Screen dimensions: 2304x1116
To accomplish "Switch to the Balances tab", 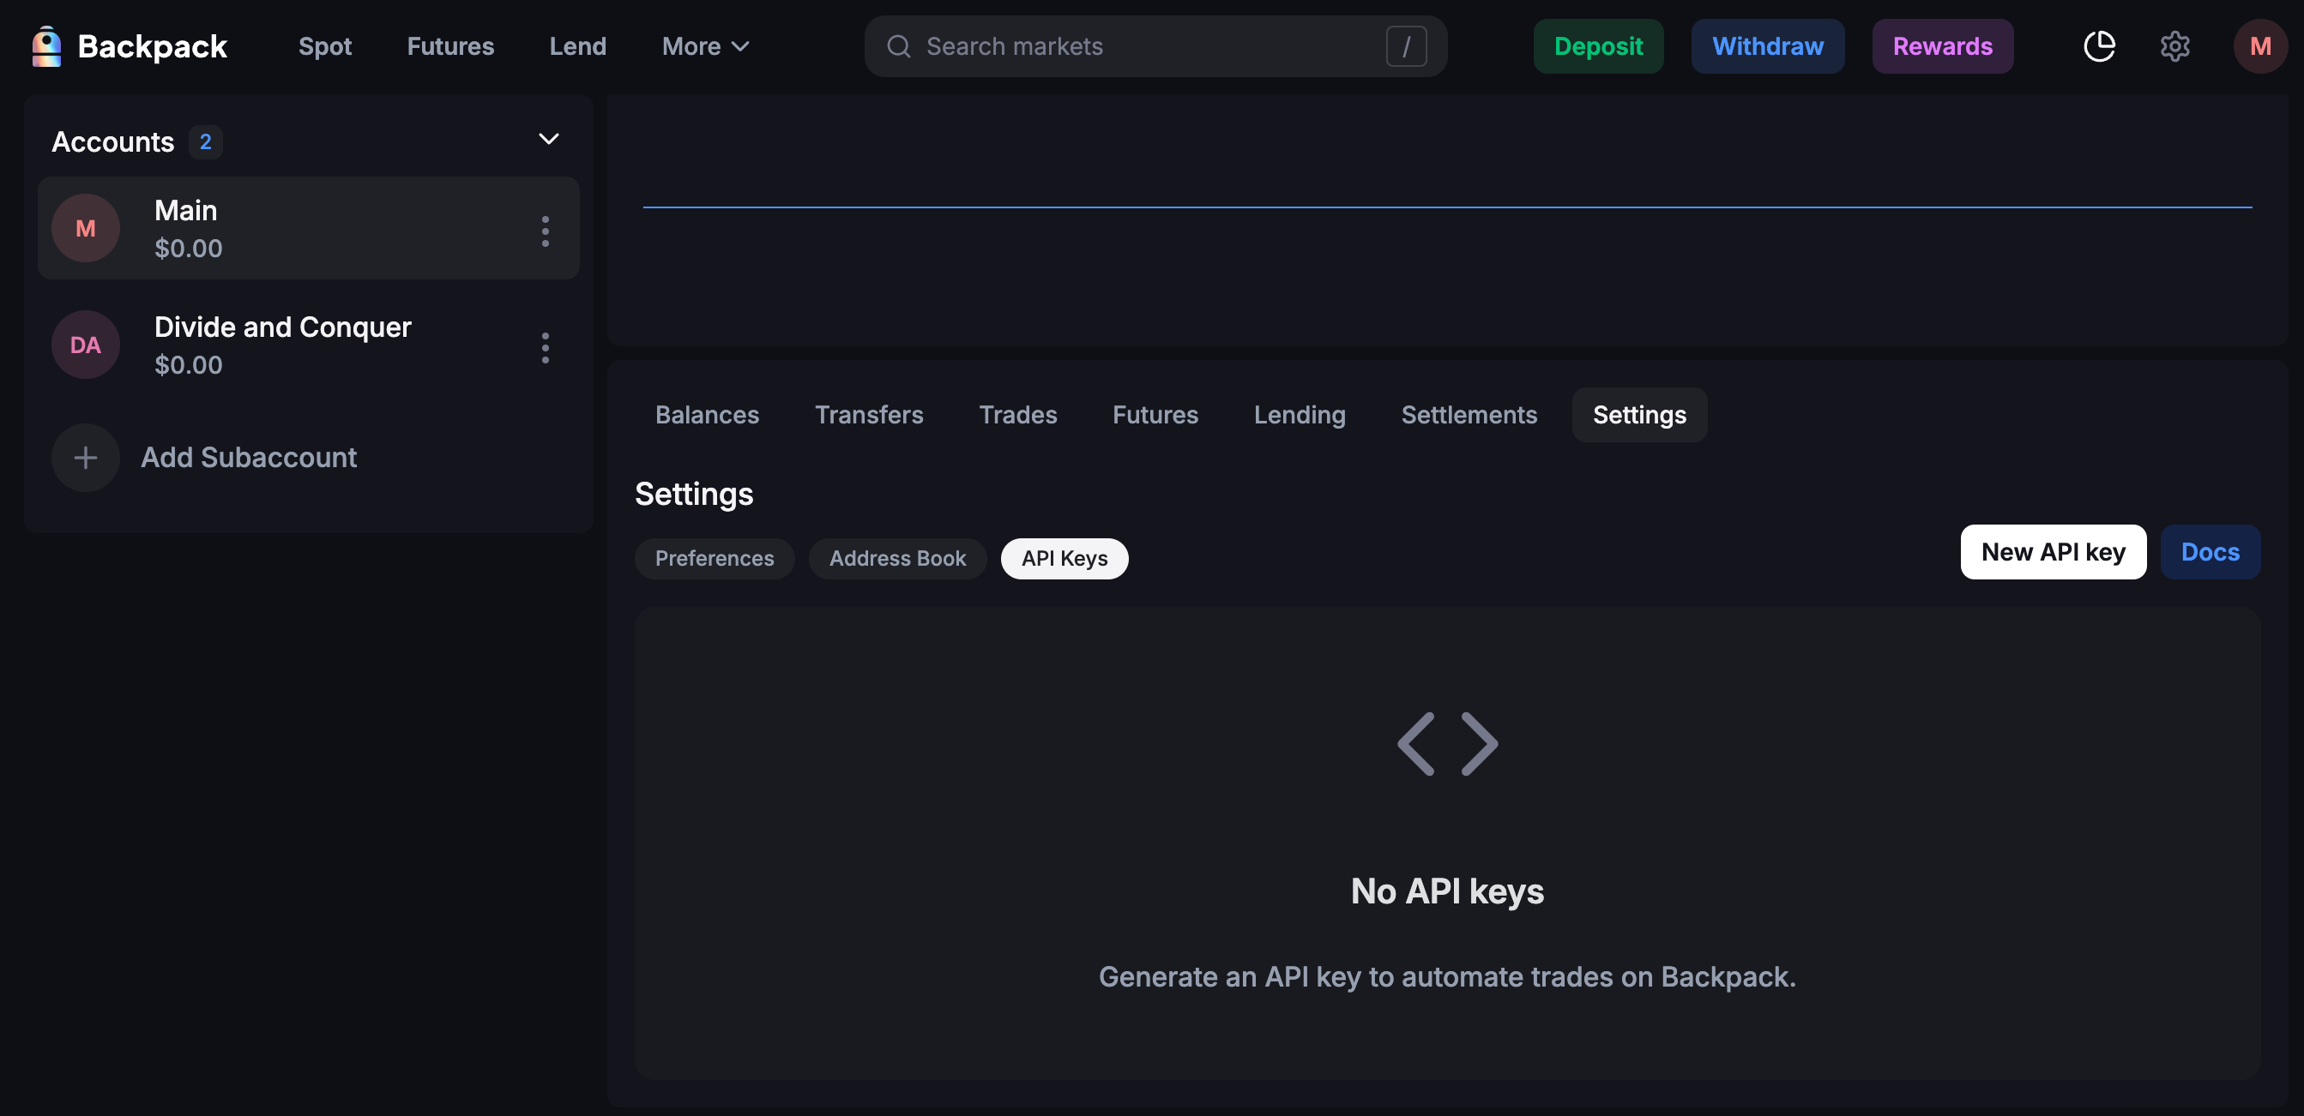I will 706,414.
